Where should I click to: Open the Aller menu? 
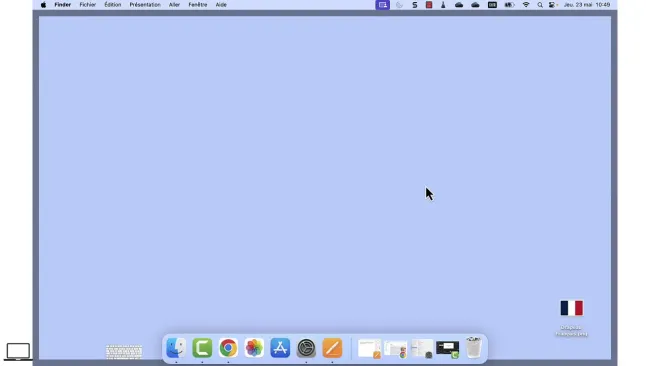pos(174,5)
